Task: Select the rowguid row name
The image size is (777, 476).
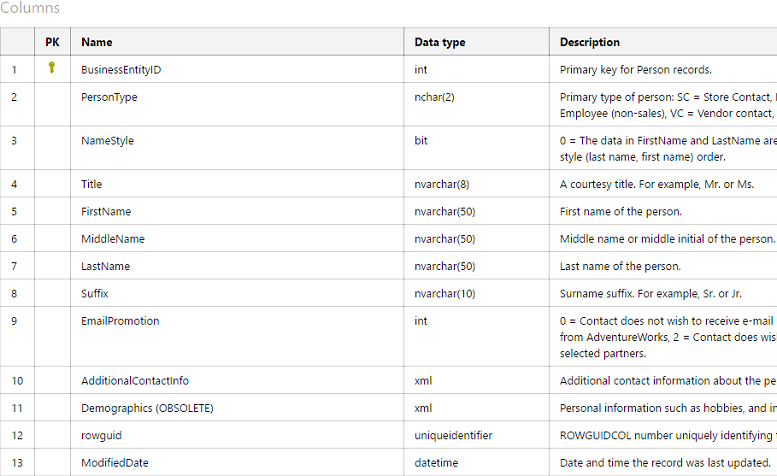Action: point(101,435)
